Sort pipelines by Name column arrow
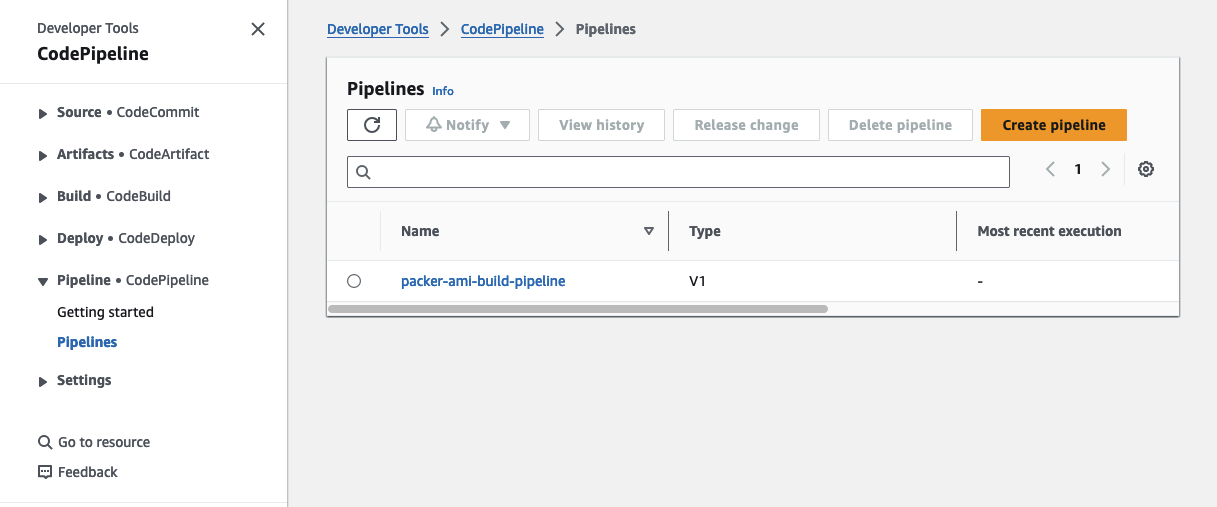The height and width of the screenshot is (507, 1217). pos(648,231)
